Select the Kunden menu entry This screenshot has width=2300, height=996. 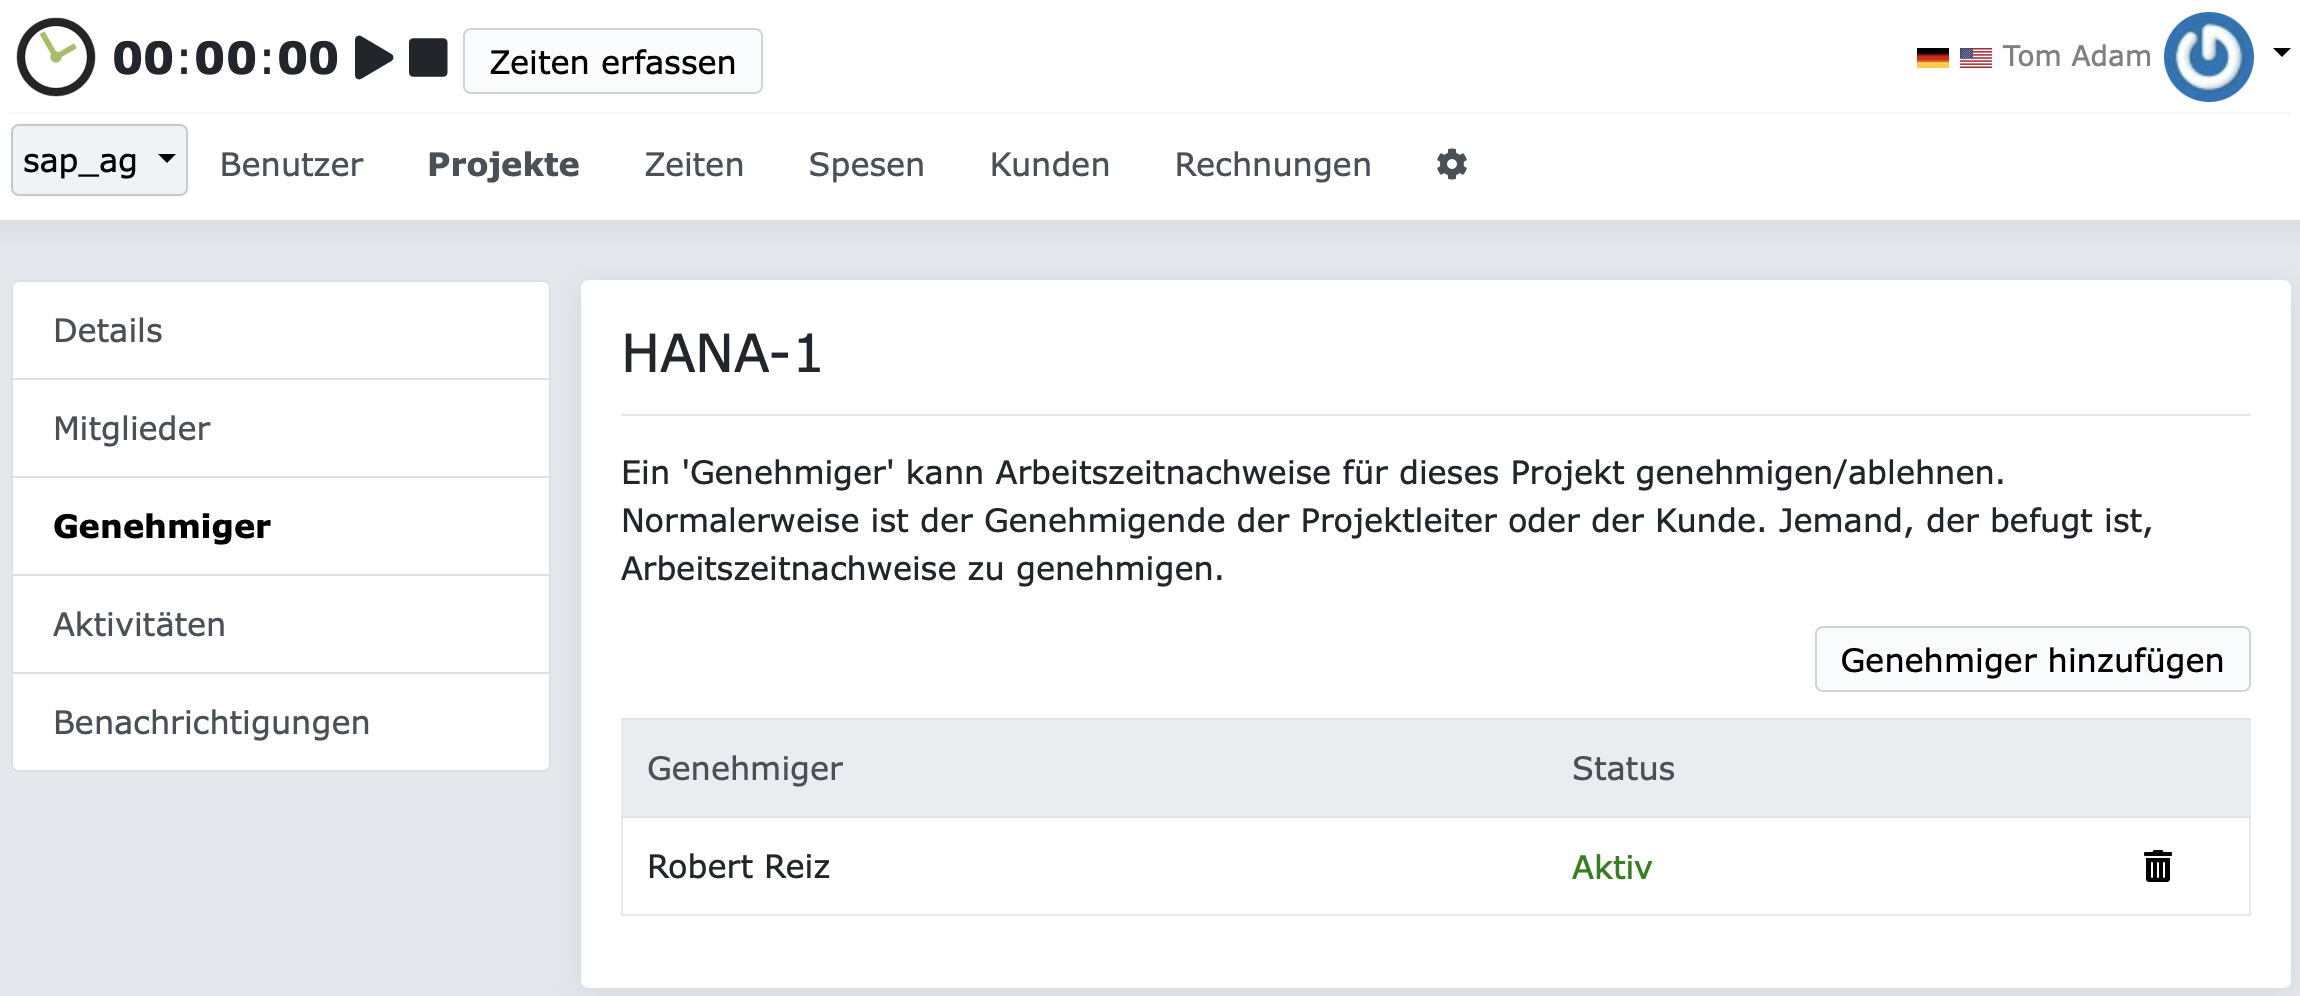(x=1049, y=164)
